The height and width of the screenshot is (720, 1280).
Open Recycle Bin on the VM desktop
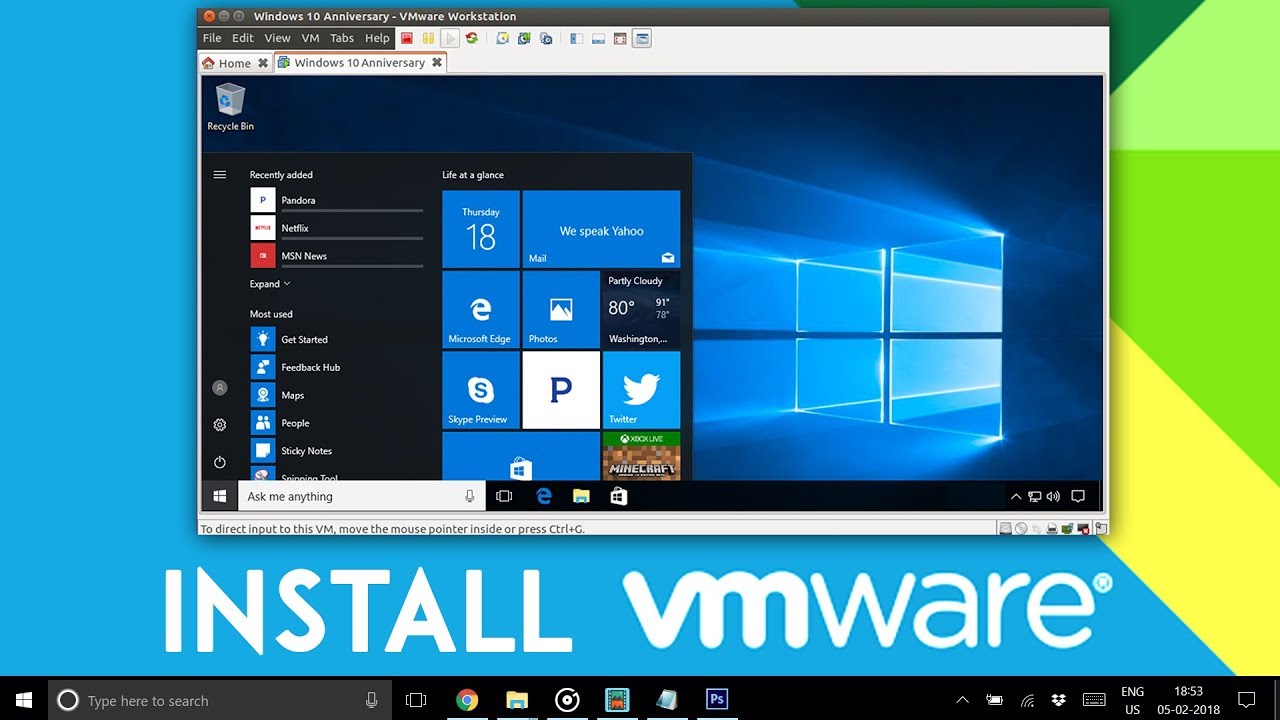pos(230,107)
